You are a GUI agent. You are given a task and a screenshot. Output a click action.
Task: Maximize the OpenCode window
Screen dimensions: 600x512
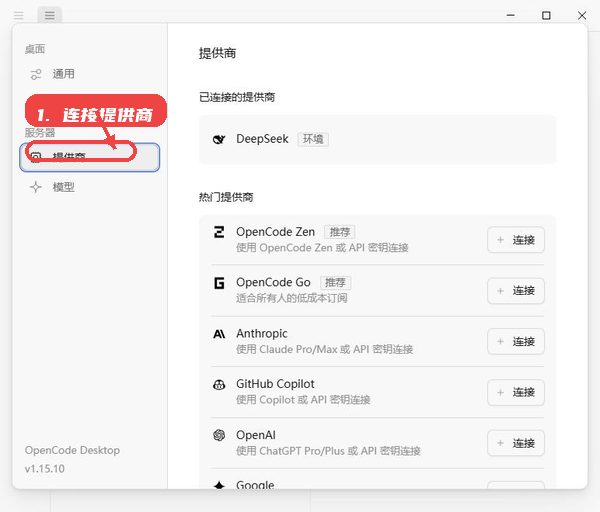pos(546,15)
